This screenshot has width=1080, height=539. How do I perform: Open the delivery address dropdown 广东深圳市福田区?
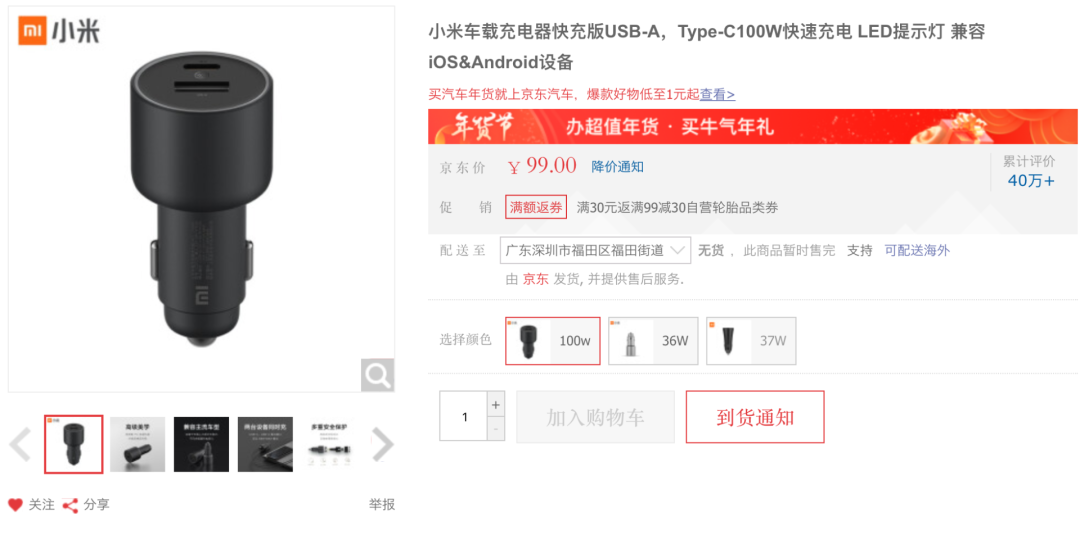click(x=595, y=251)
